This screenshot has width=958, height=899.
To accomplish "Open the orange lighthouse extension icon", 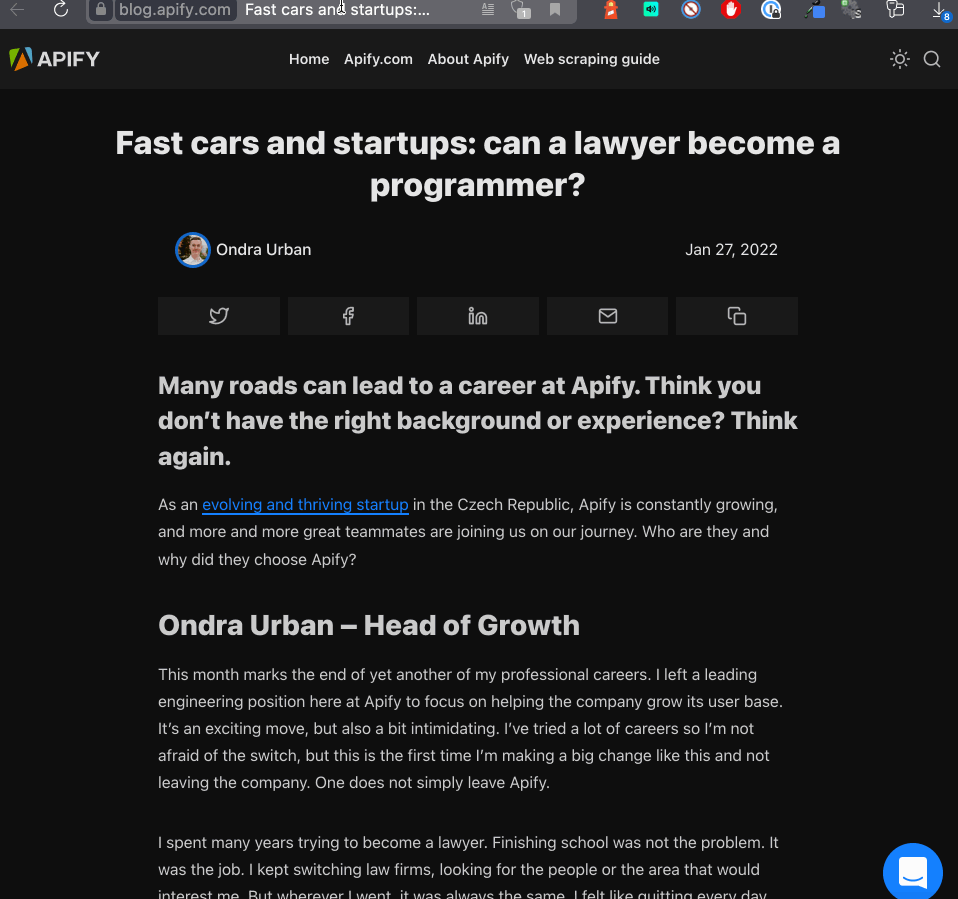I will point(610,10).
